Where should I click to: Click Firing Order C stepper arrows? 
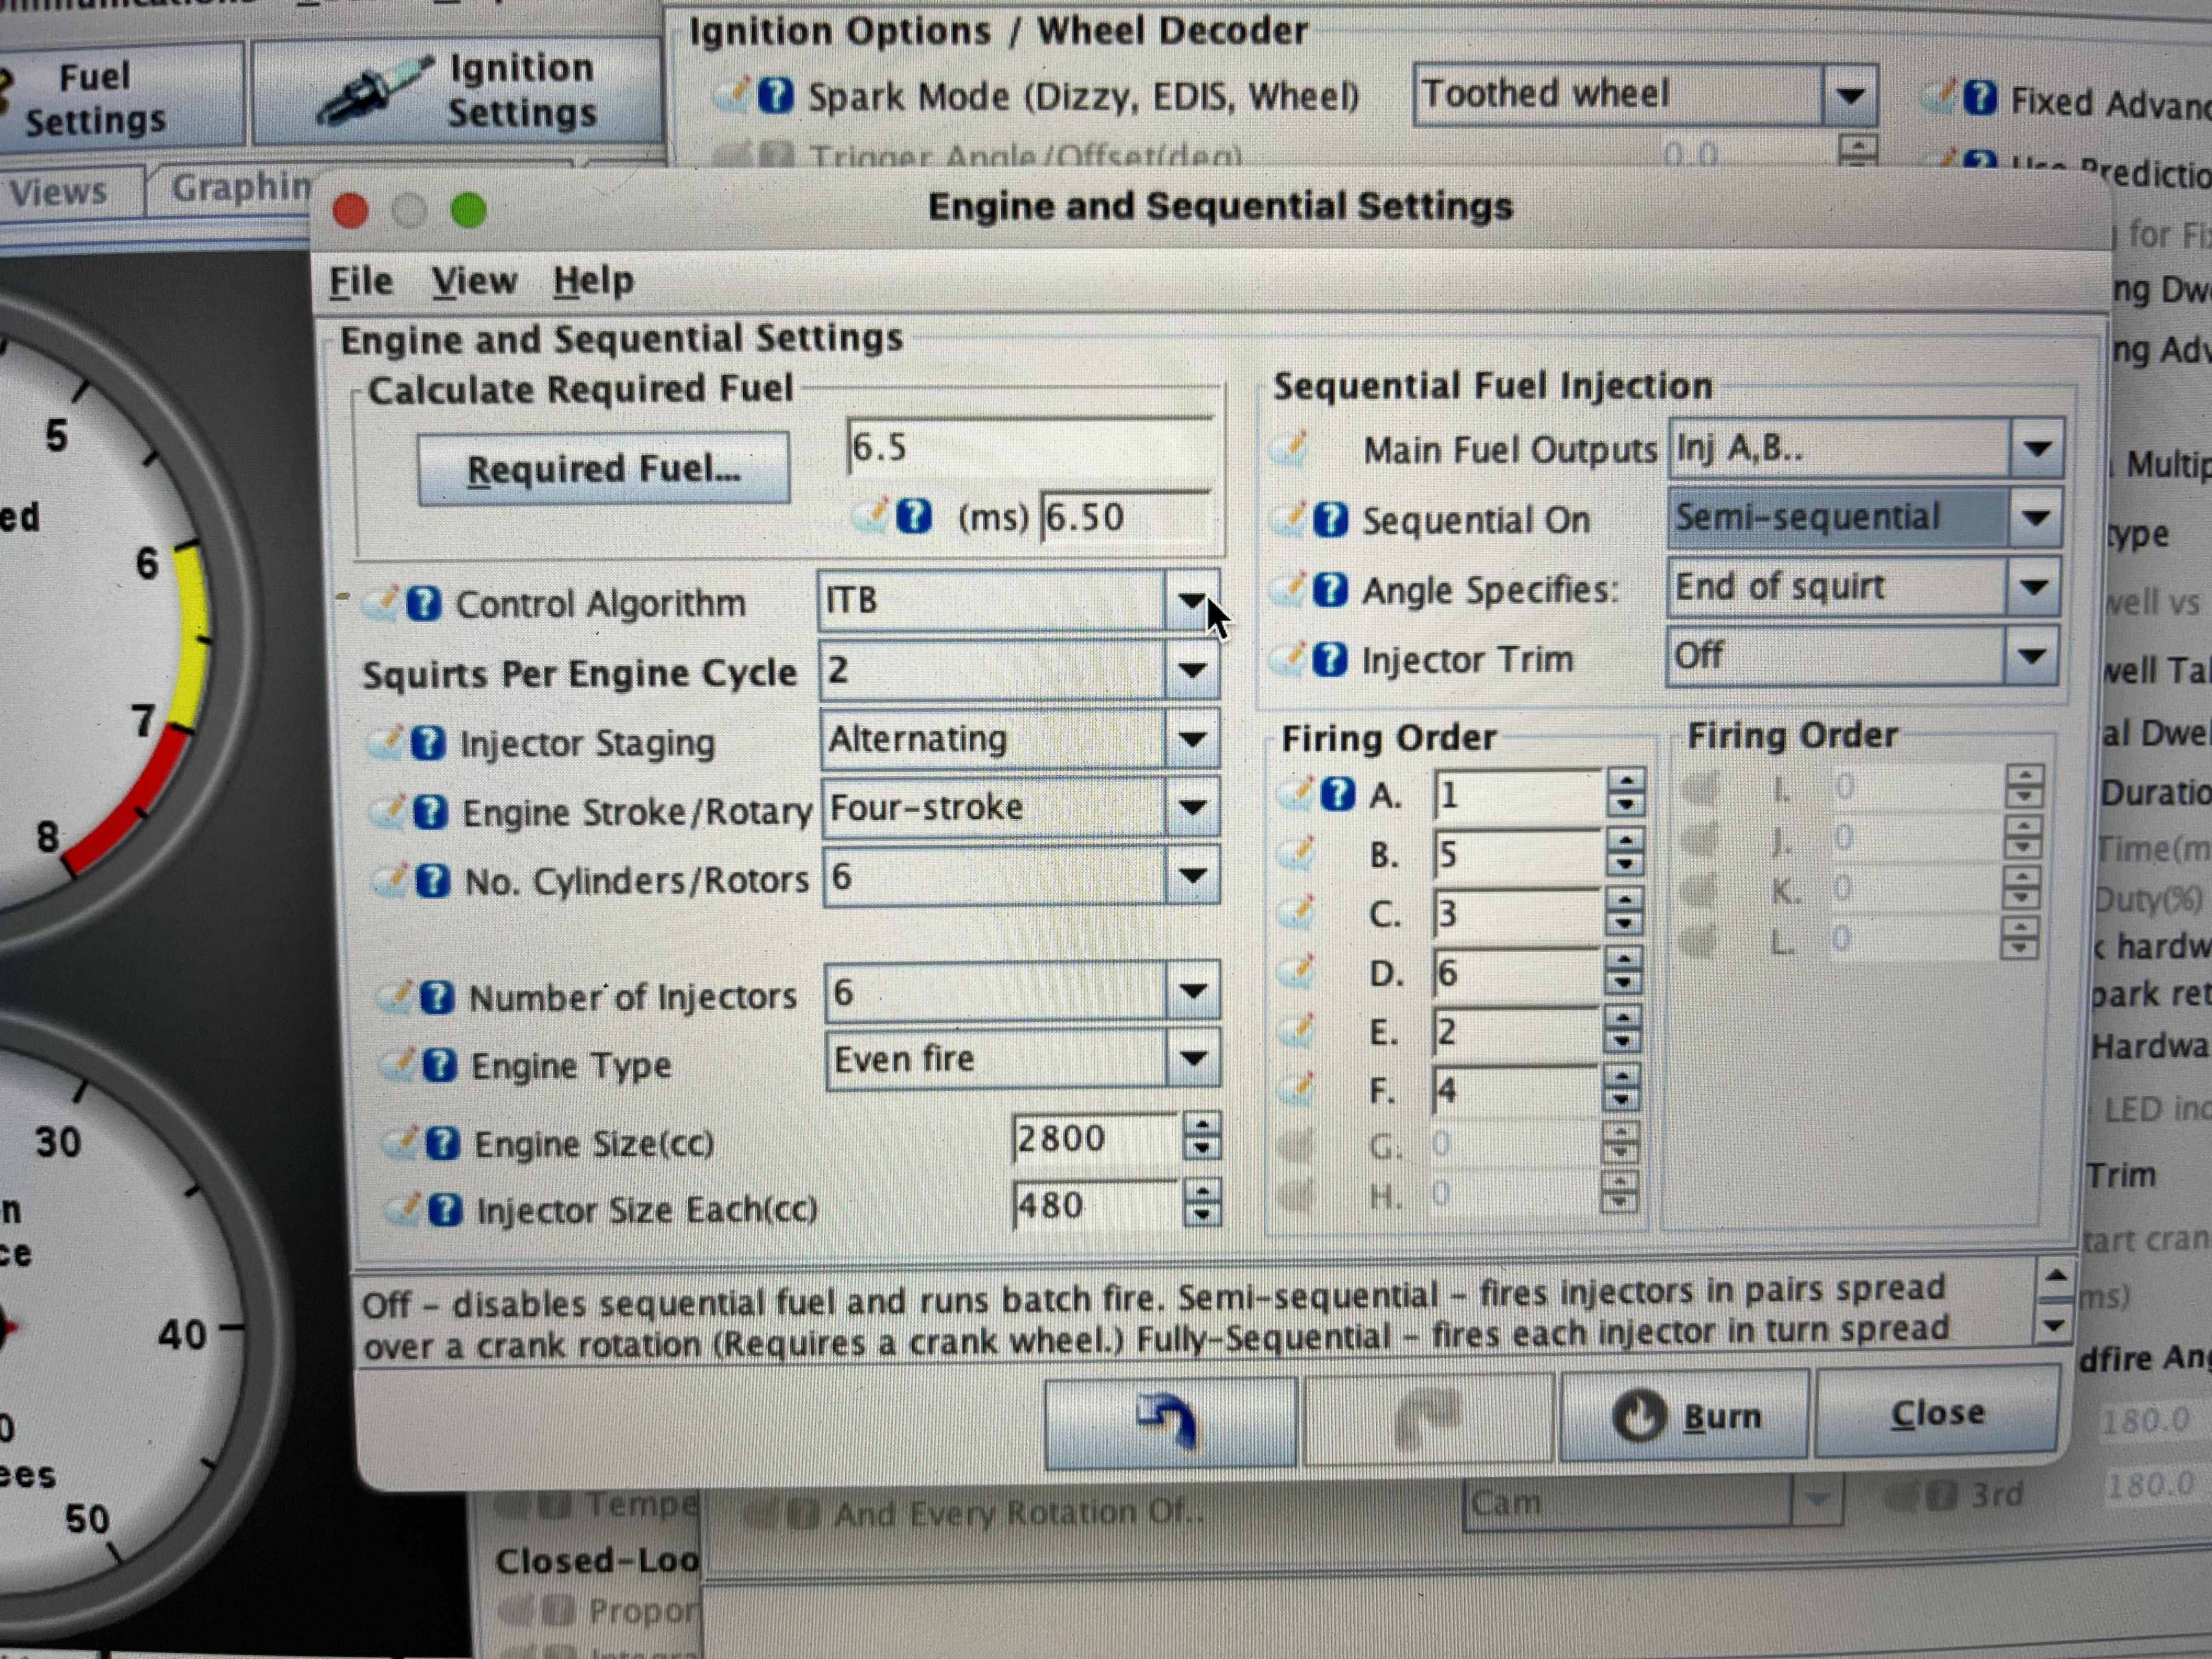[1624, 912]
